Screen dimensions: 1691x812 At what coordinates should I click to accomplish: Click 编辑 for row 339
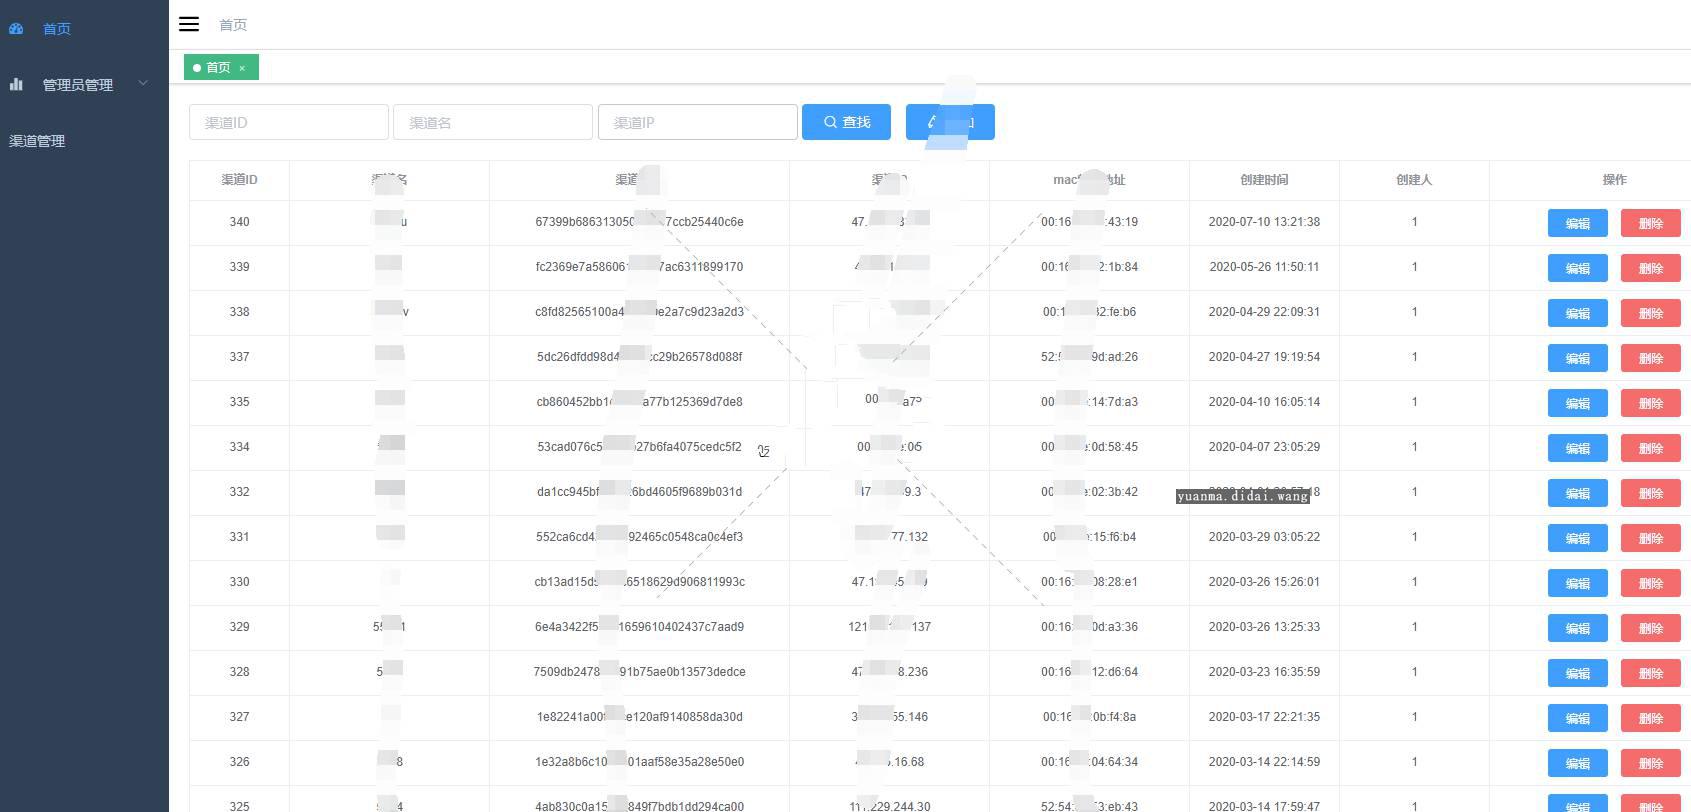pyautogui.click(x=1578, y=268)
